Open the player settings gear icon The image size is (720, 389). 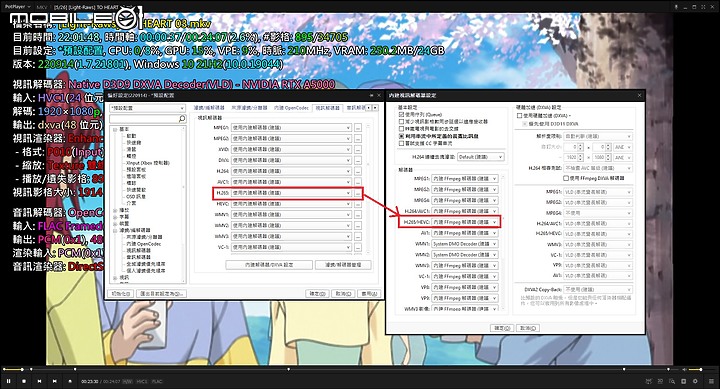click(x=695, y=381)
